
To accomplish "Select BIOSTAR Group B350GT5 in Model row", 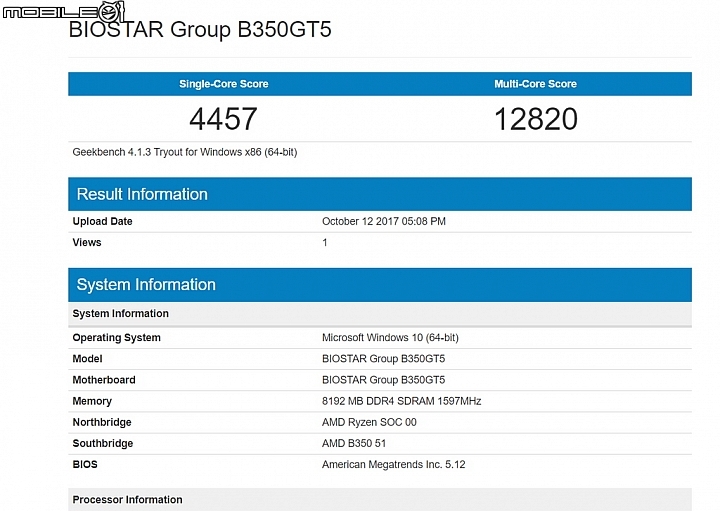I will (x=383, y=359).
